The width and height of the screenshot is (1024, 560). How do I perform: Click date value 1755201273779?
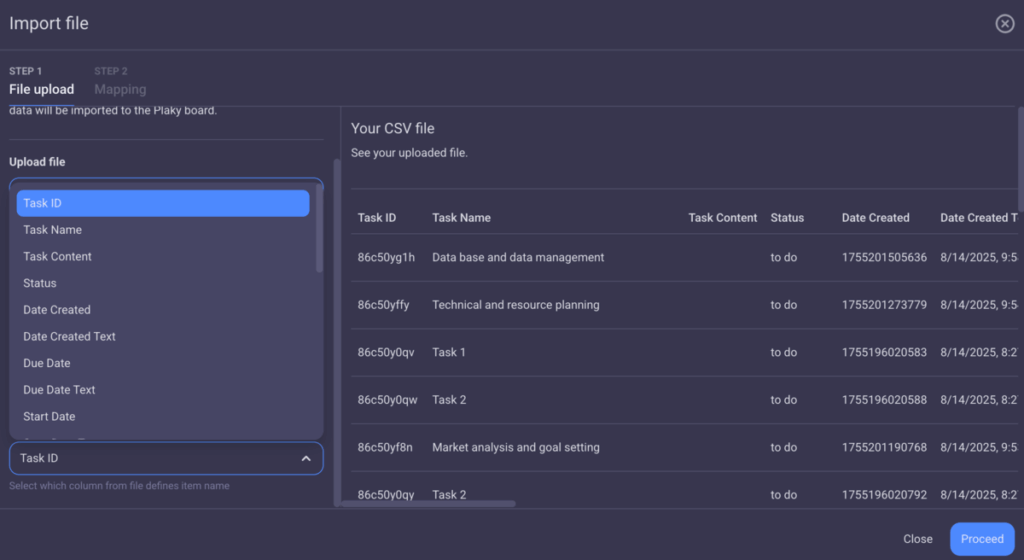click(x=884, y=305)
